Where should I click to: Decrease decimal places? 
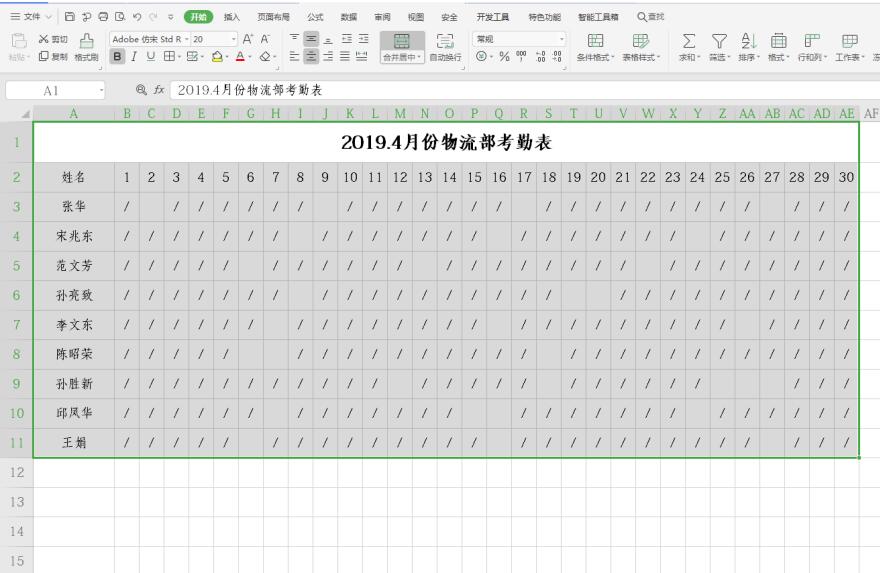coord(557,56)
